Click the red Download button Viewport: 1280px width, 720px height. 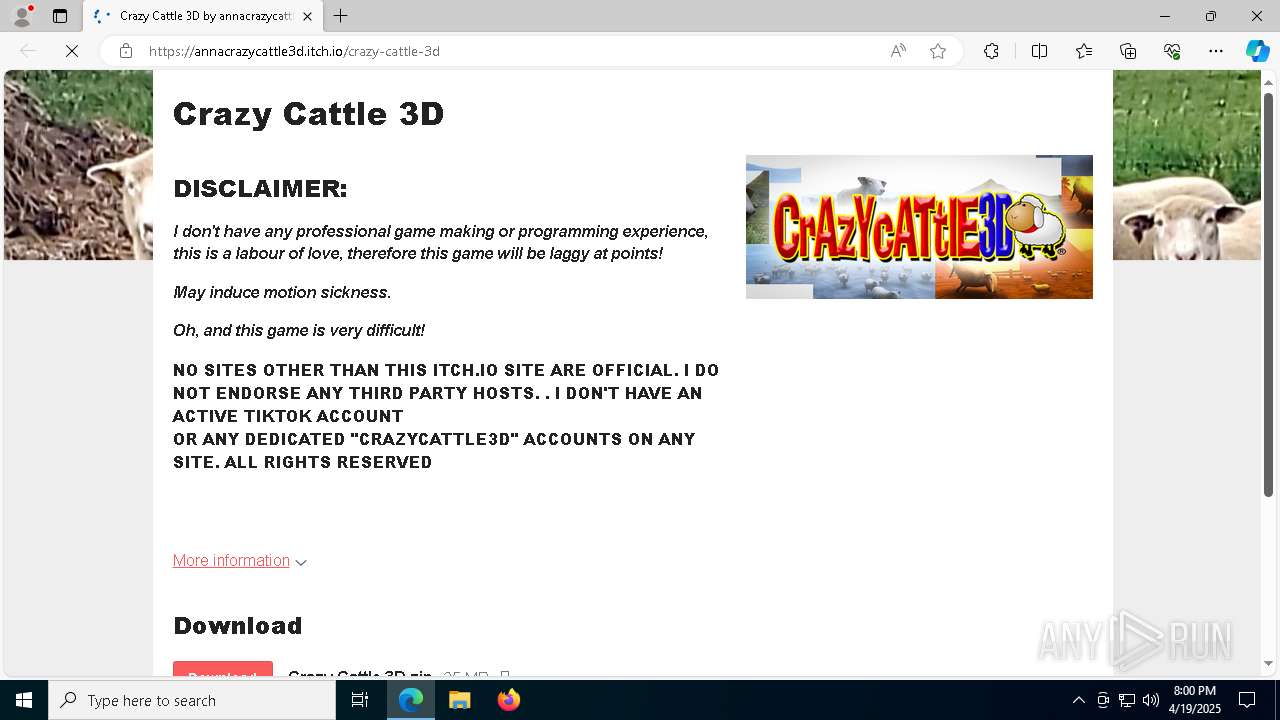223,670
